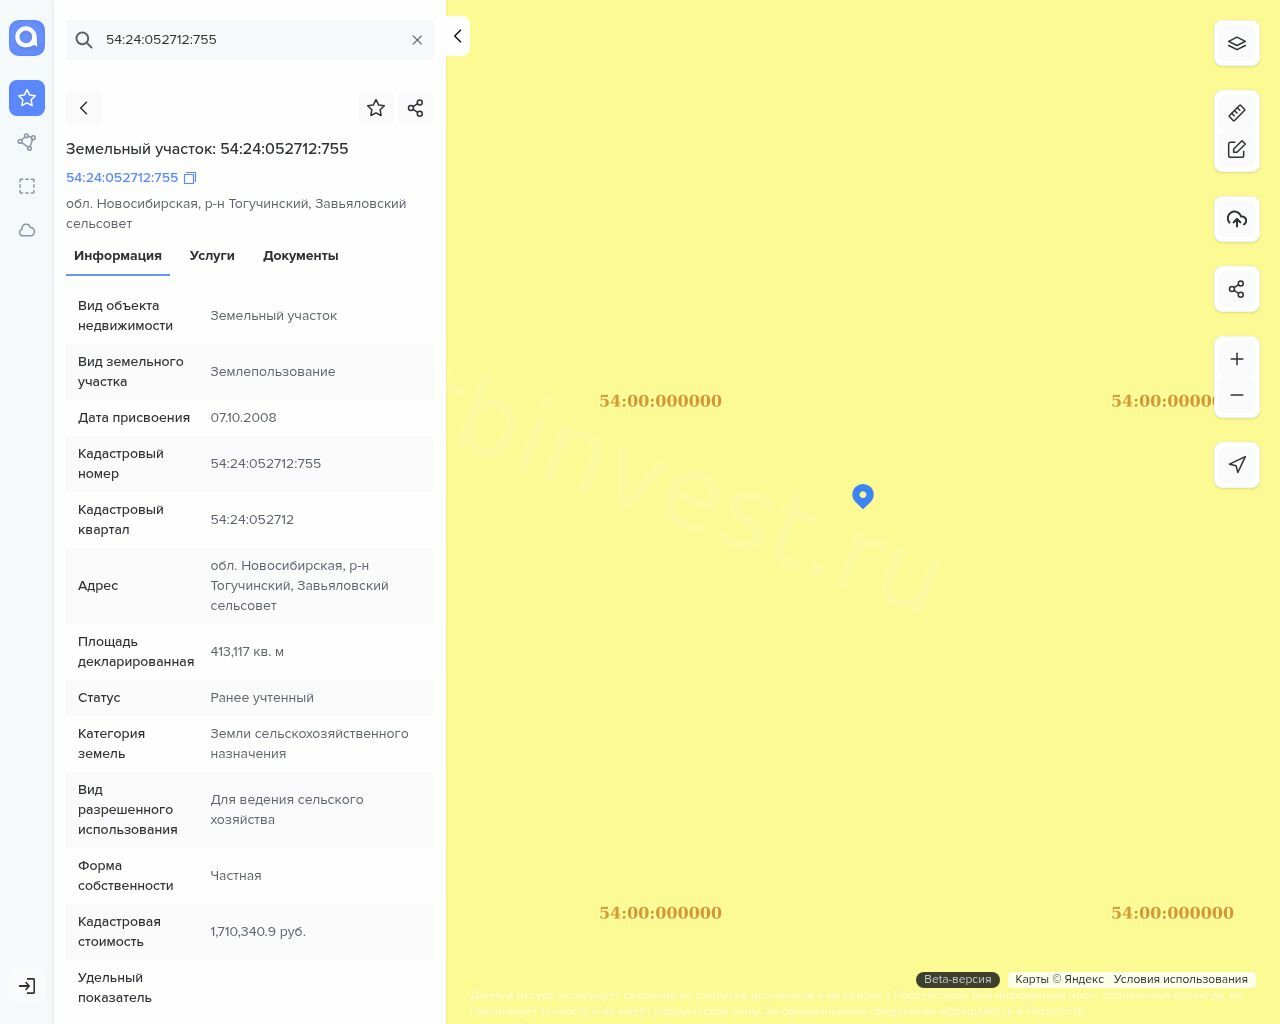Screen dimensions: 1280x1024
Task: Open the map edit/draw tool
Action: point(1237,149)
